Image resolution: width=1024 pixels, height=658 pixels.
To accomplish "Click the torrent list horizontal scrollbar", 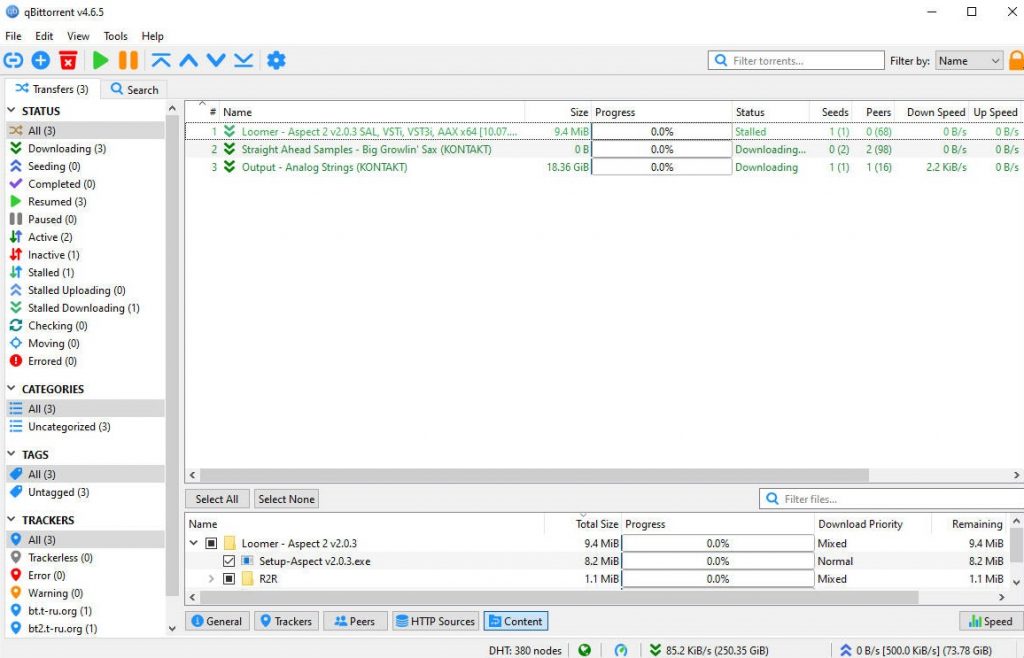I will pyautogui.click(x=534, y=475).
